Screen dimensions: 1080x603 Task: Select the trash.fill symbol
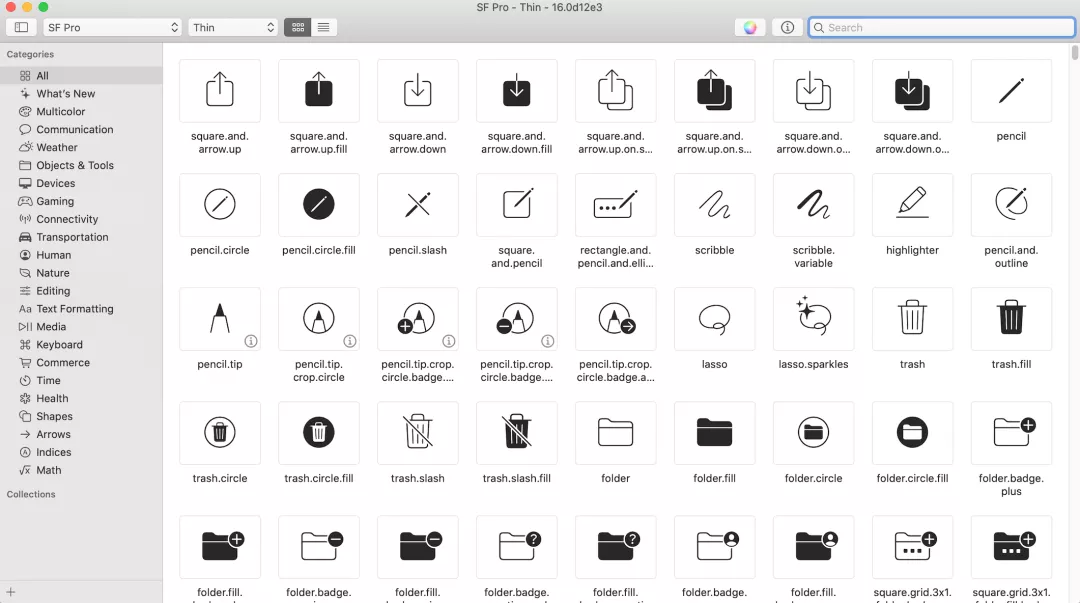coord(1011,319)
